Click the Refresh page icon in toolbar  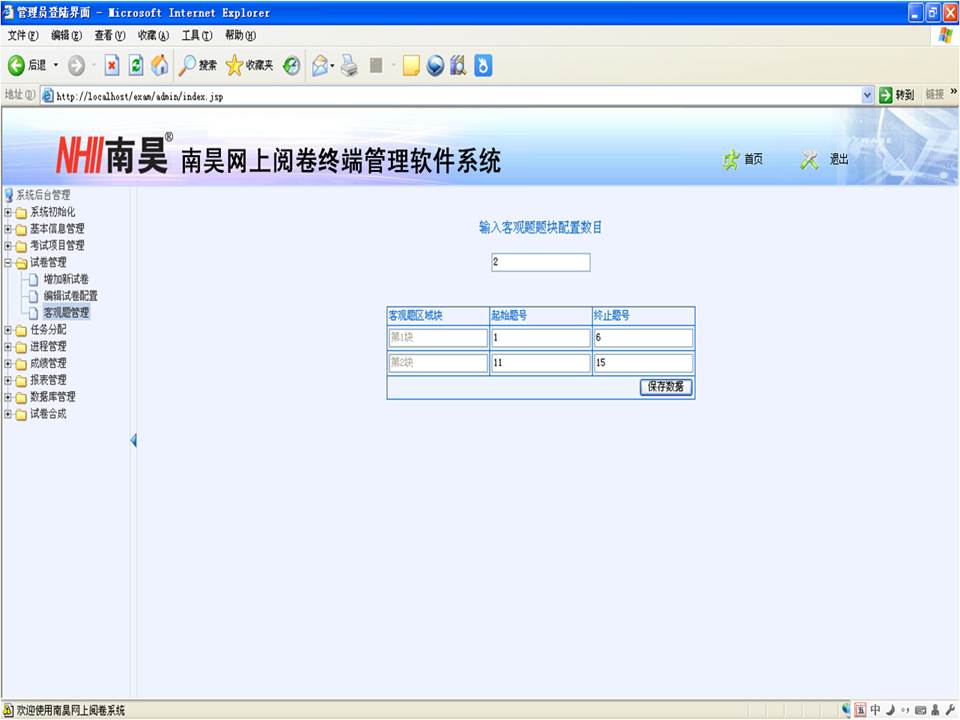136,65
